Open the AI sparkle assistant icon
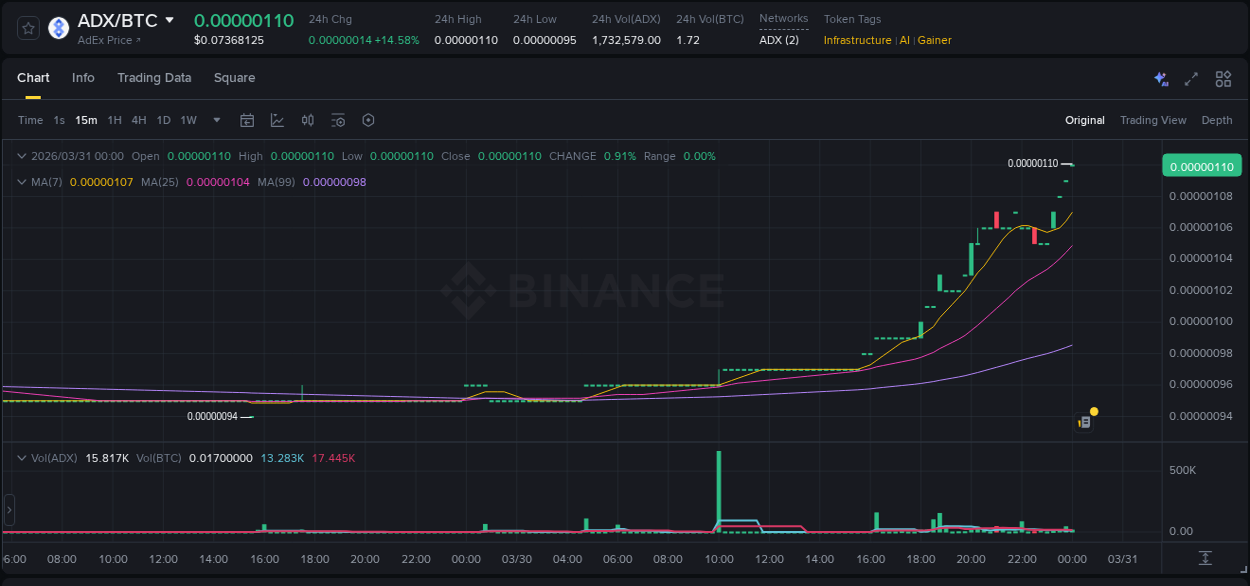 1160,79
